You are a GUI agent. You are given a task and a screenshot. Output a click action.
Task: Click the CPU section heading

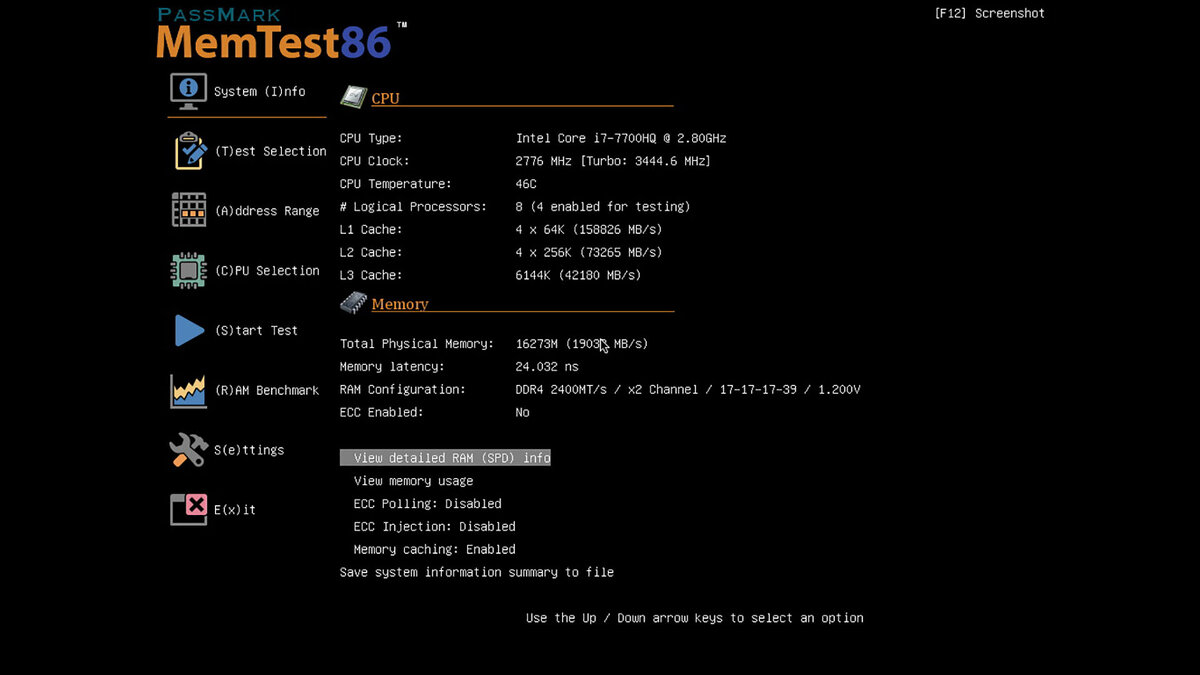[385, 98]
